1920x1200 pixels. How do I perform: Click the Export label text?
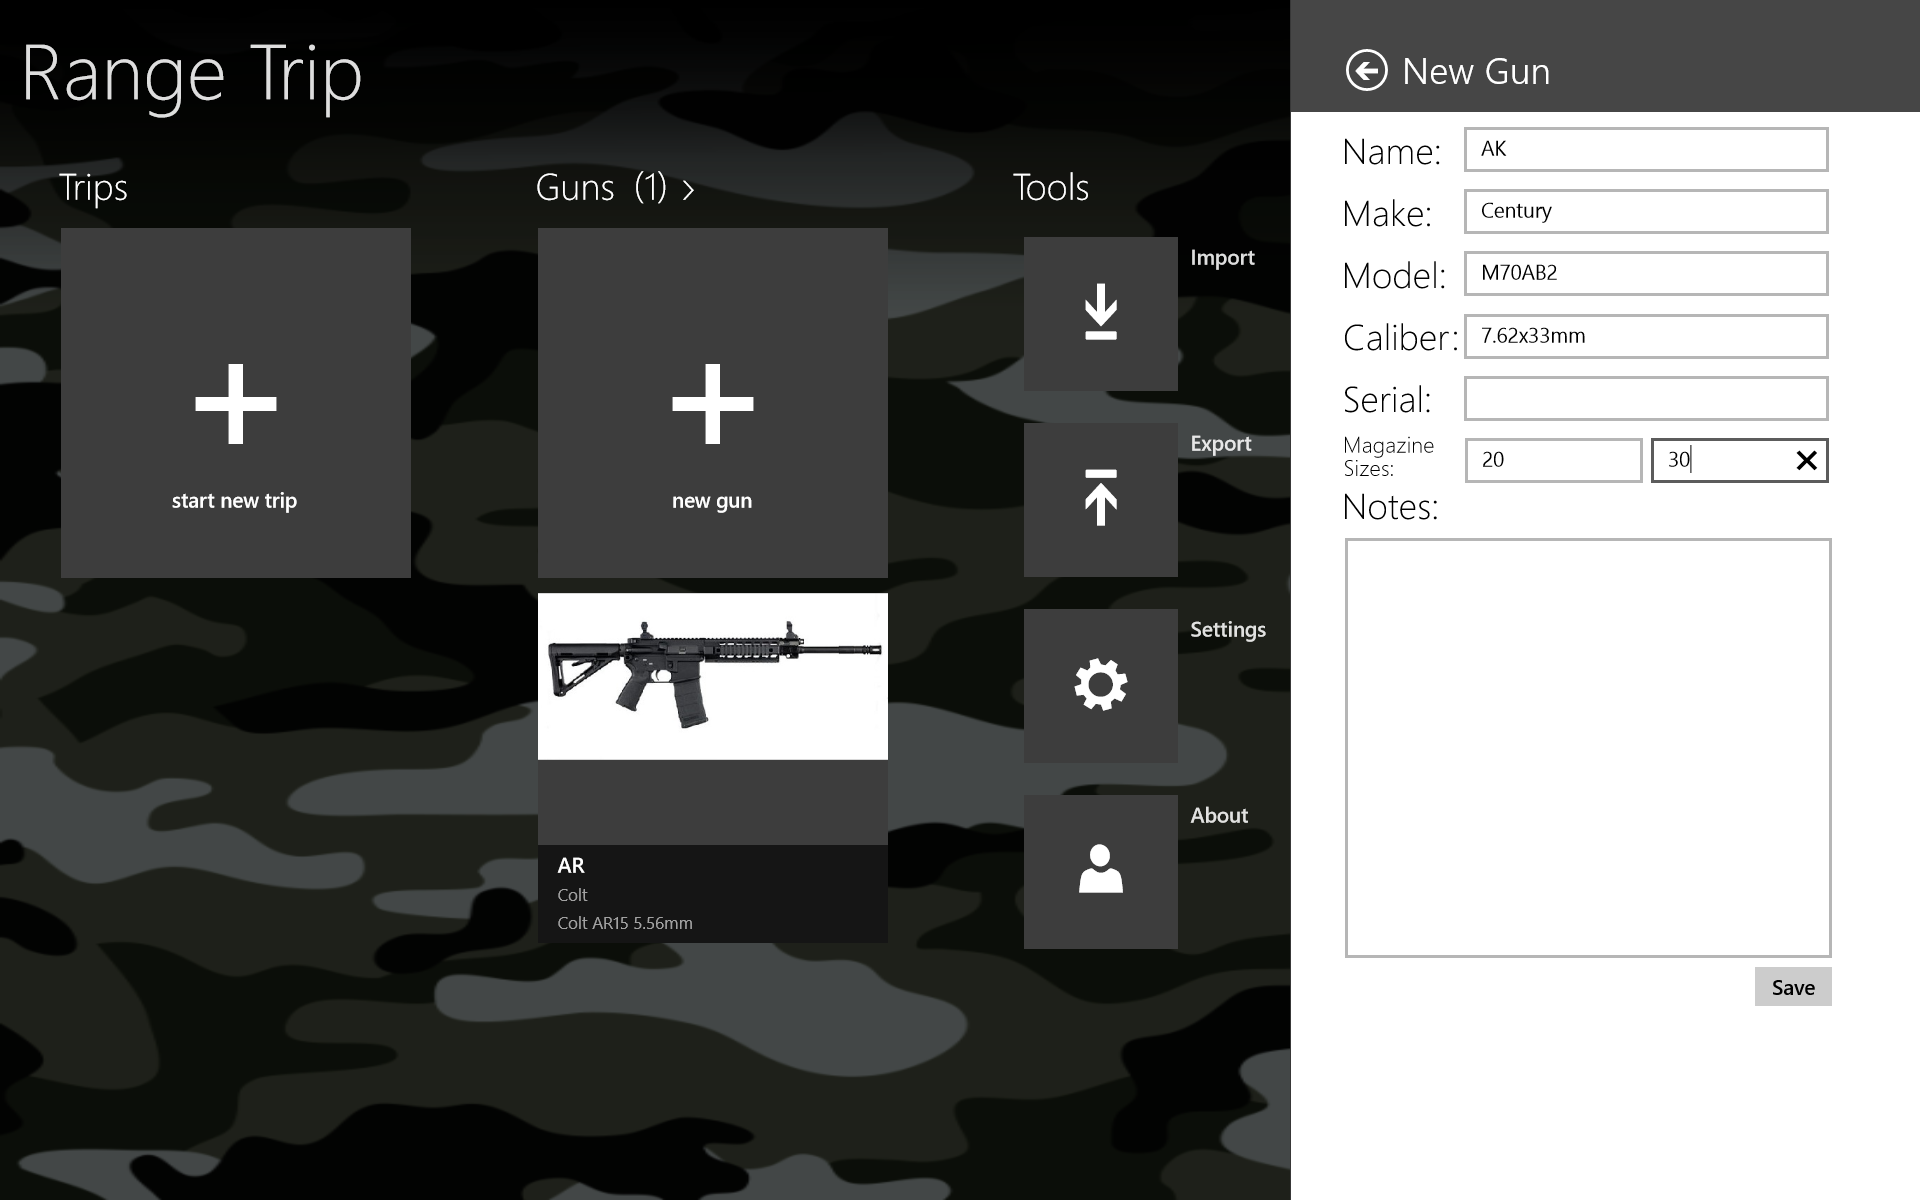pyautogui.click(x=1221, y=444)
